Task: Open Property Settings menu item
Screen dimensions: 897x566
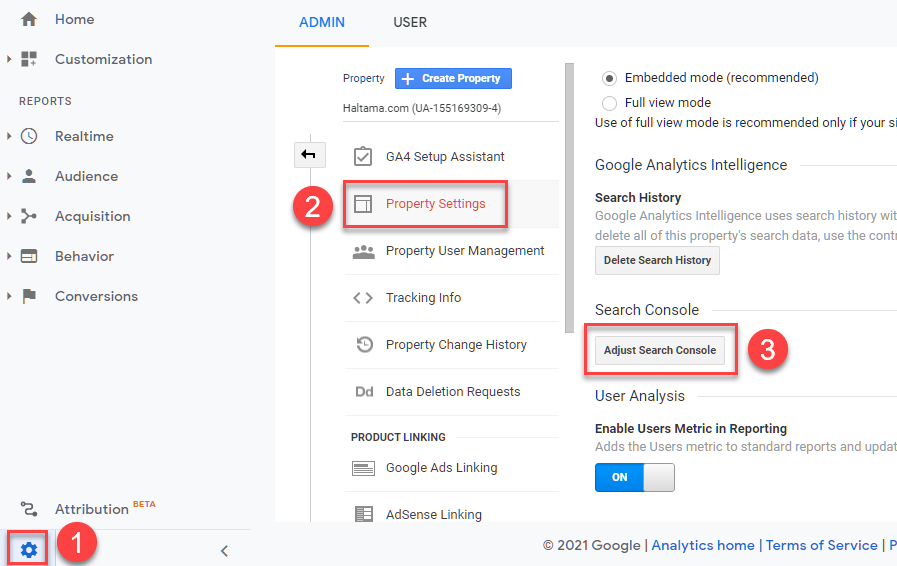Action: 435,204
